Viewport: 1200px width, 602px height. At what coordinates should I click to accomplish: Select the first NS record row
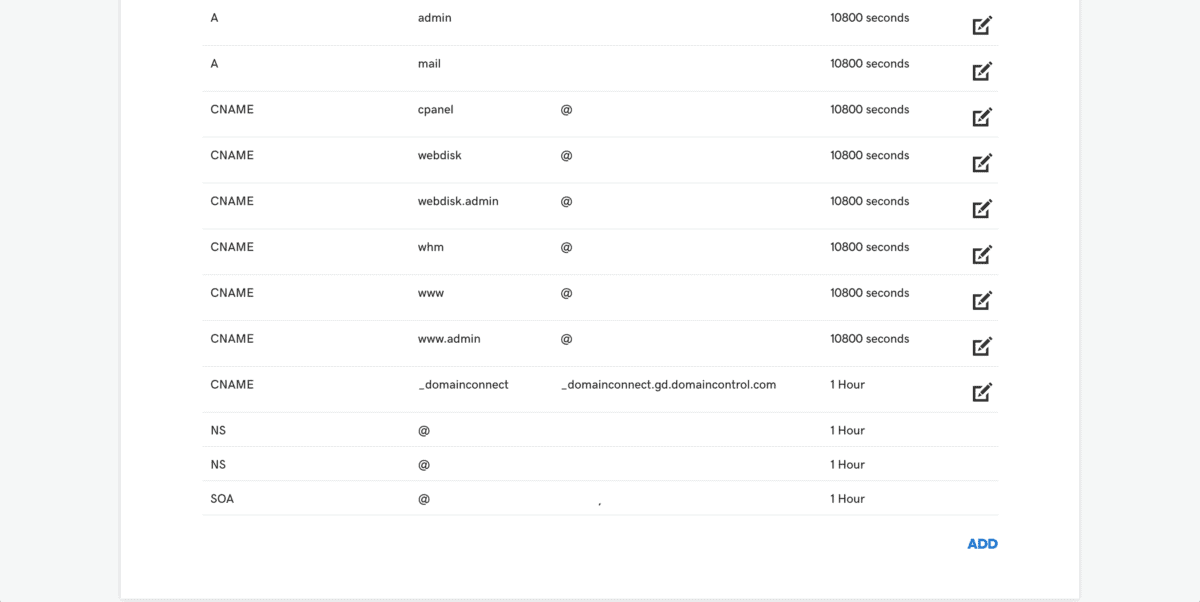click(x=600, y=430)
